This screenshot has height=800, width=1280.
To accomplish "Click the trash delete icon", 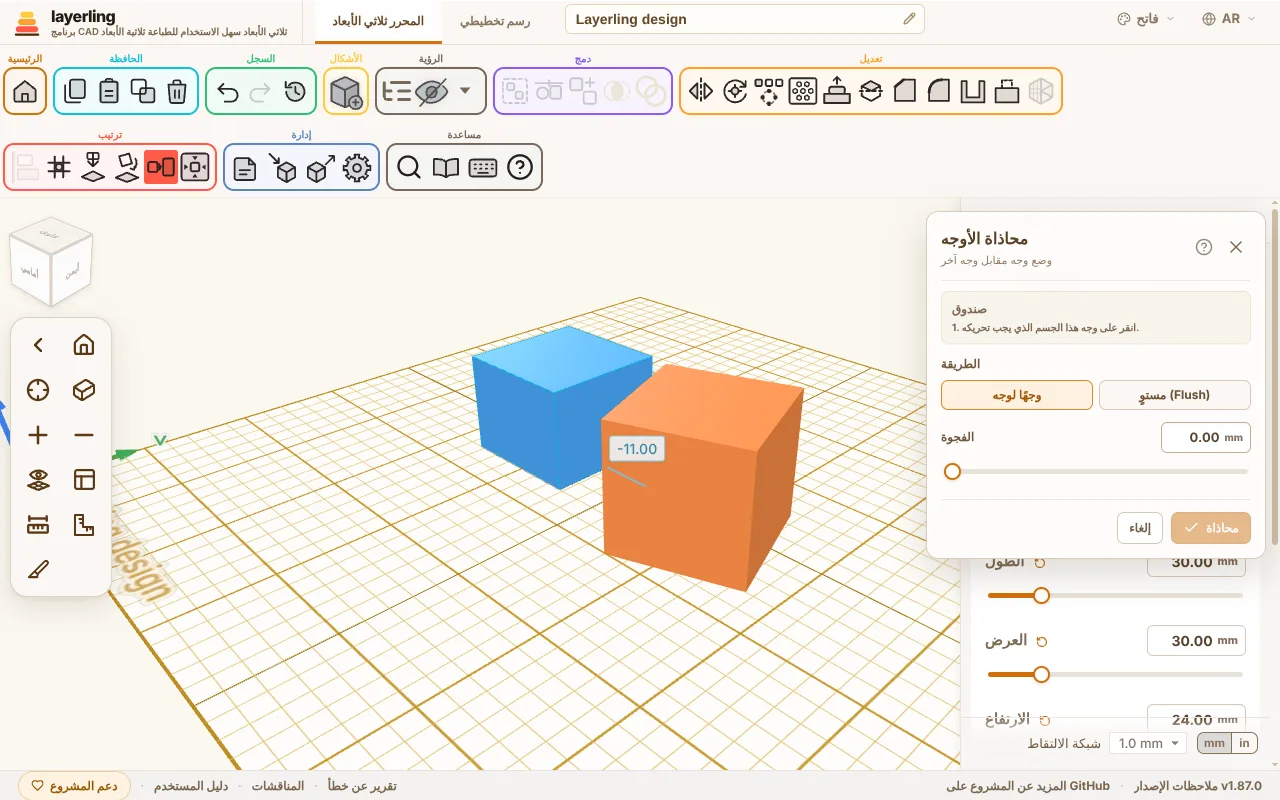I will click(x=177, y=92).
